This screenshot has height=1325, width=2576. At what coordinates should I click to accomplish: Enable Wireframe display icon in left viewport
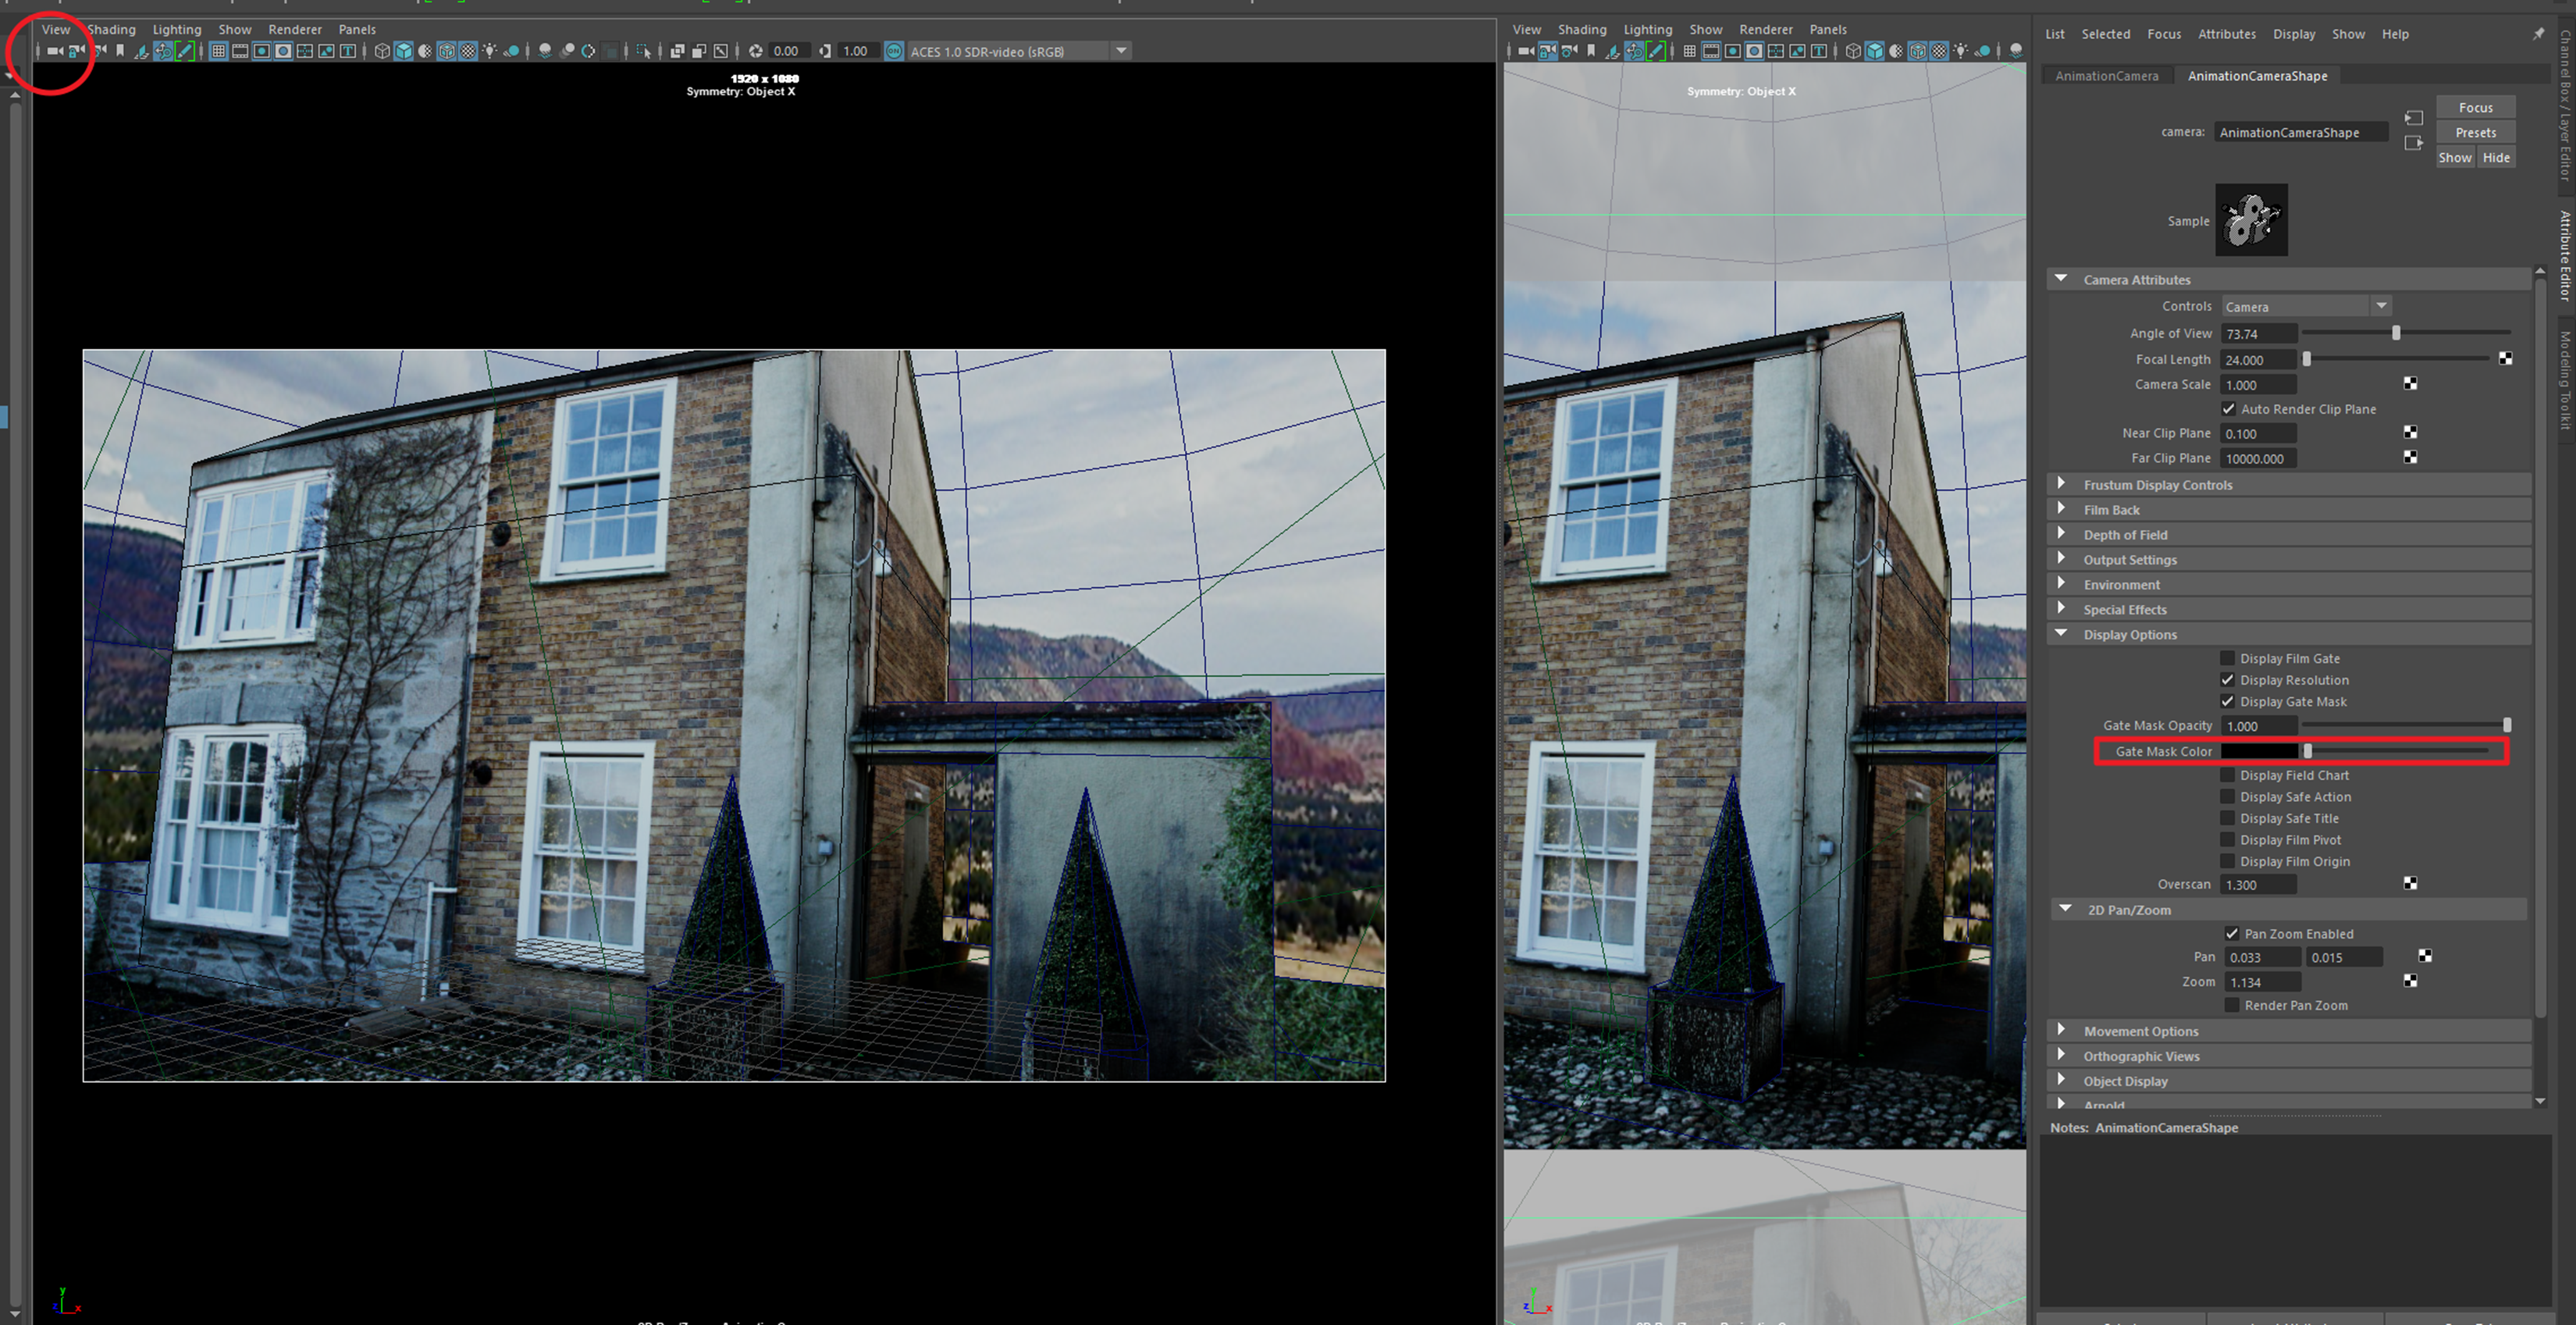pos(382,51)
